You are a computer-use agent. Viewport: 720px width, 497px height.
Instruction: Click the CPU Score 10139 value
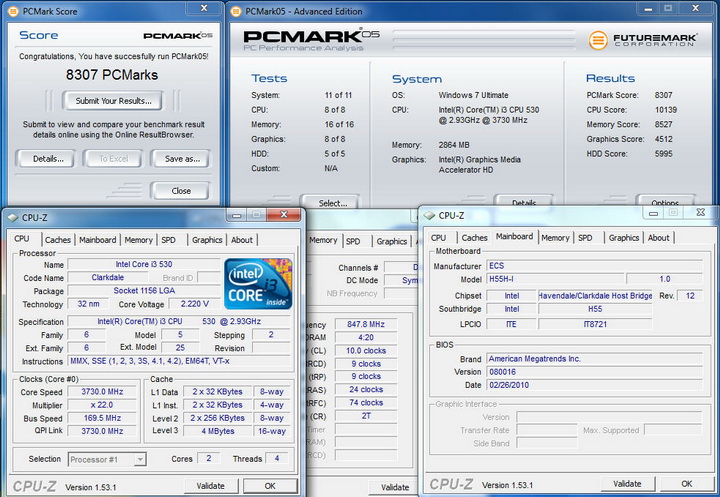[666, 110]
